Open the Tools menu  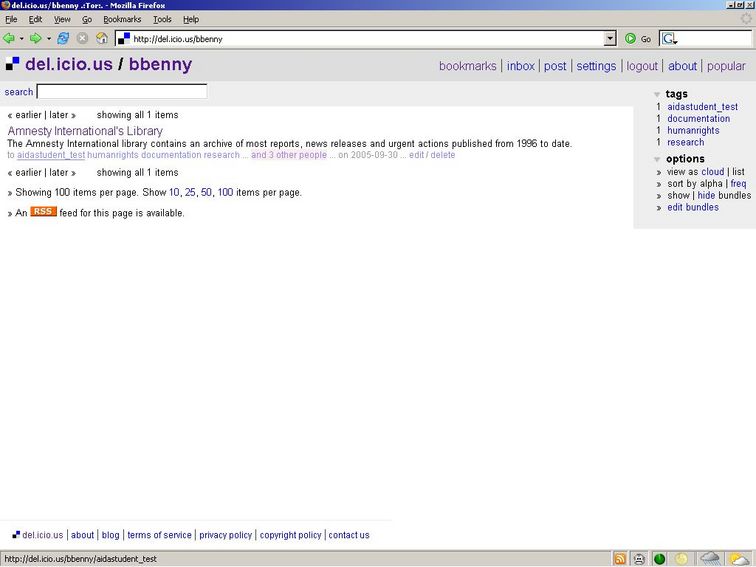point(162,19)
